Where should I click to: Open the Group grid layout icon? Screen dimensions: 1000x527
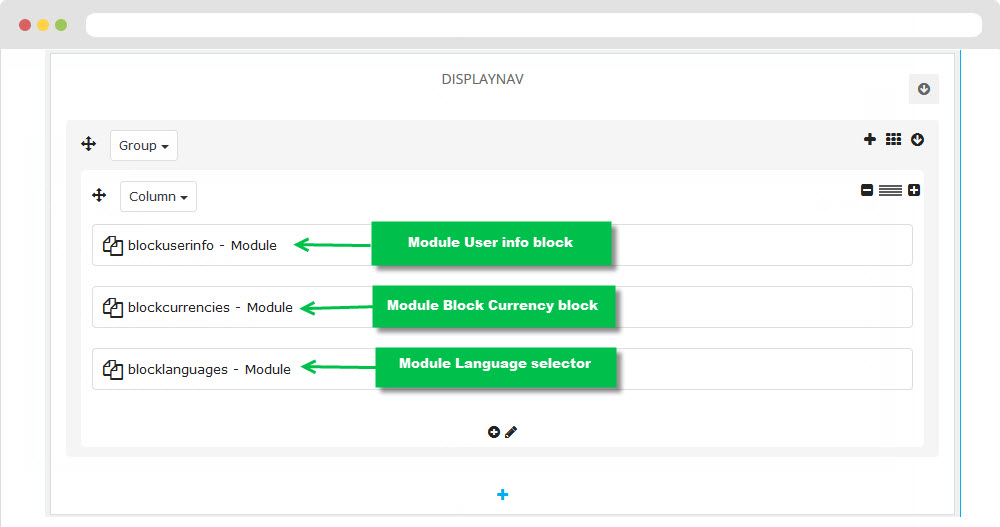pos(893,139)
